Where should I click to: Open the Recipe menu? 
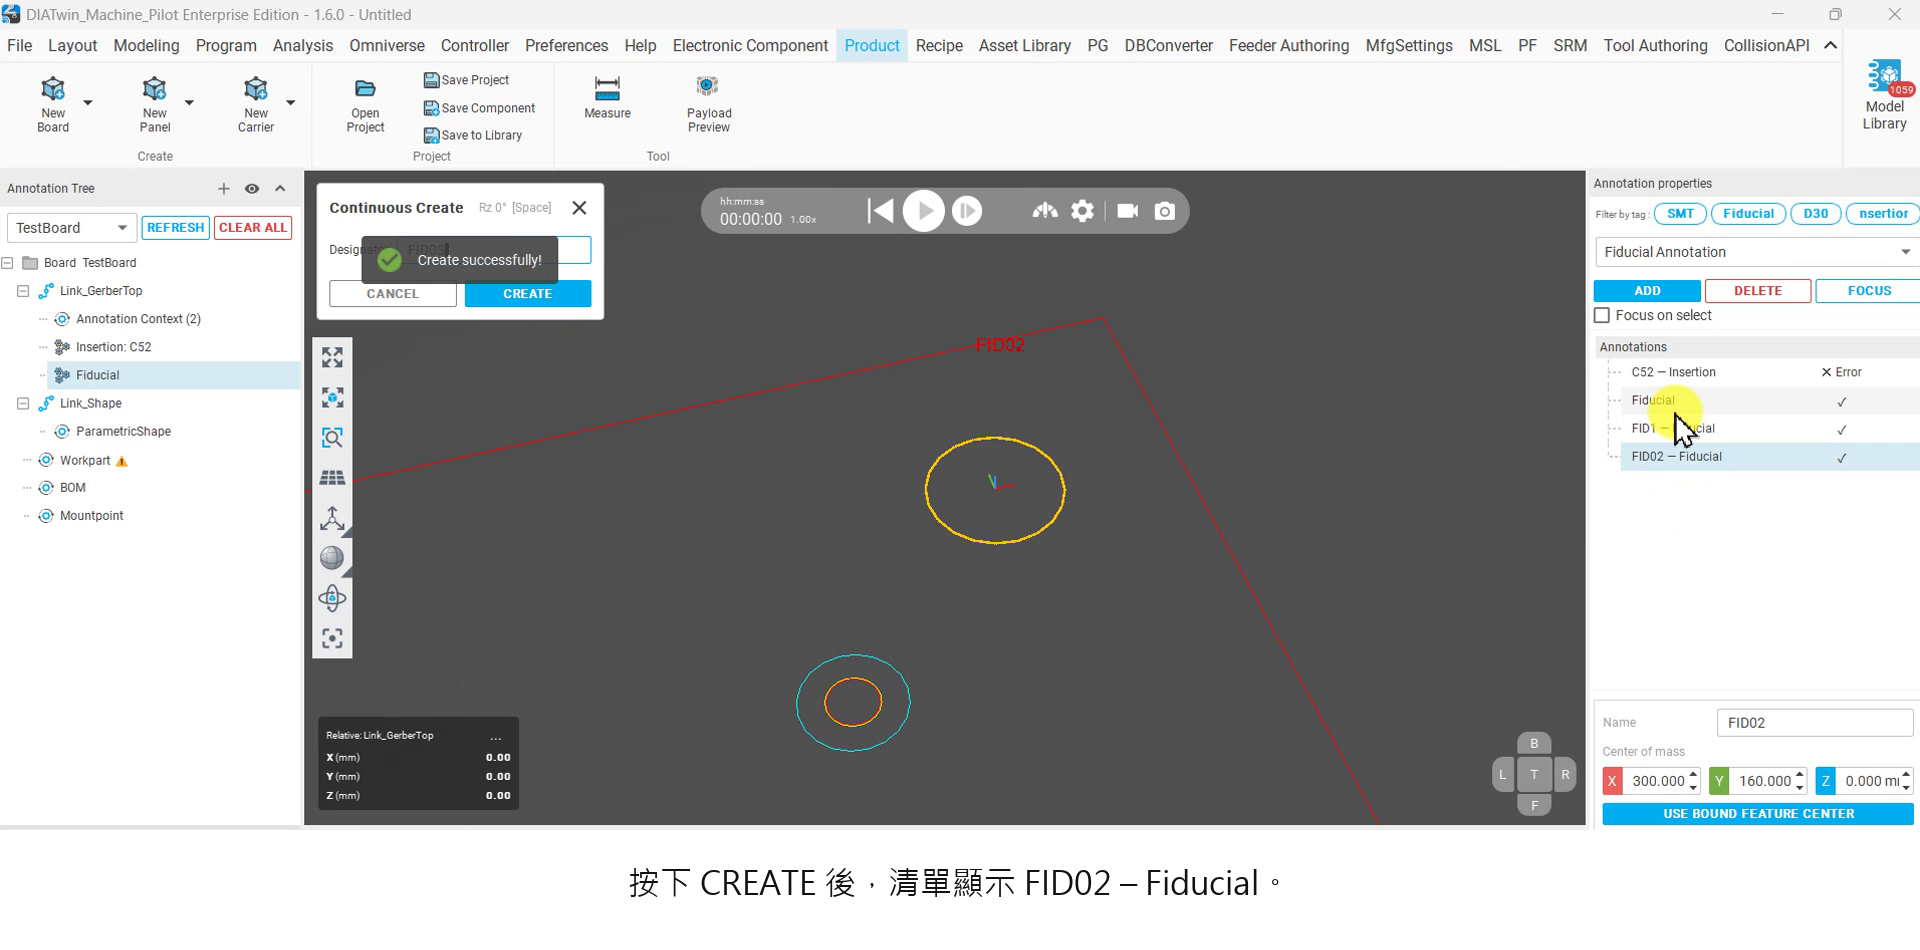(939, 46)
